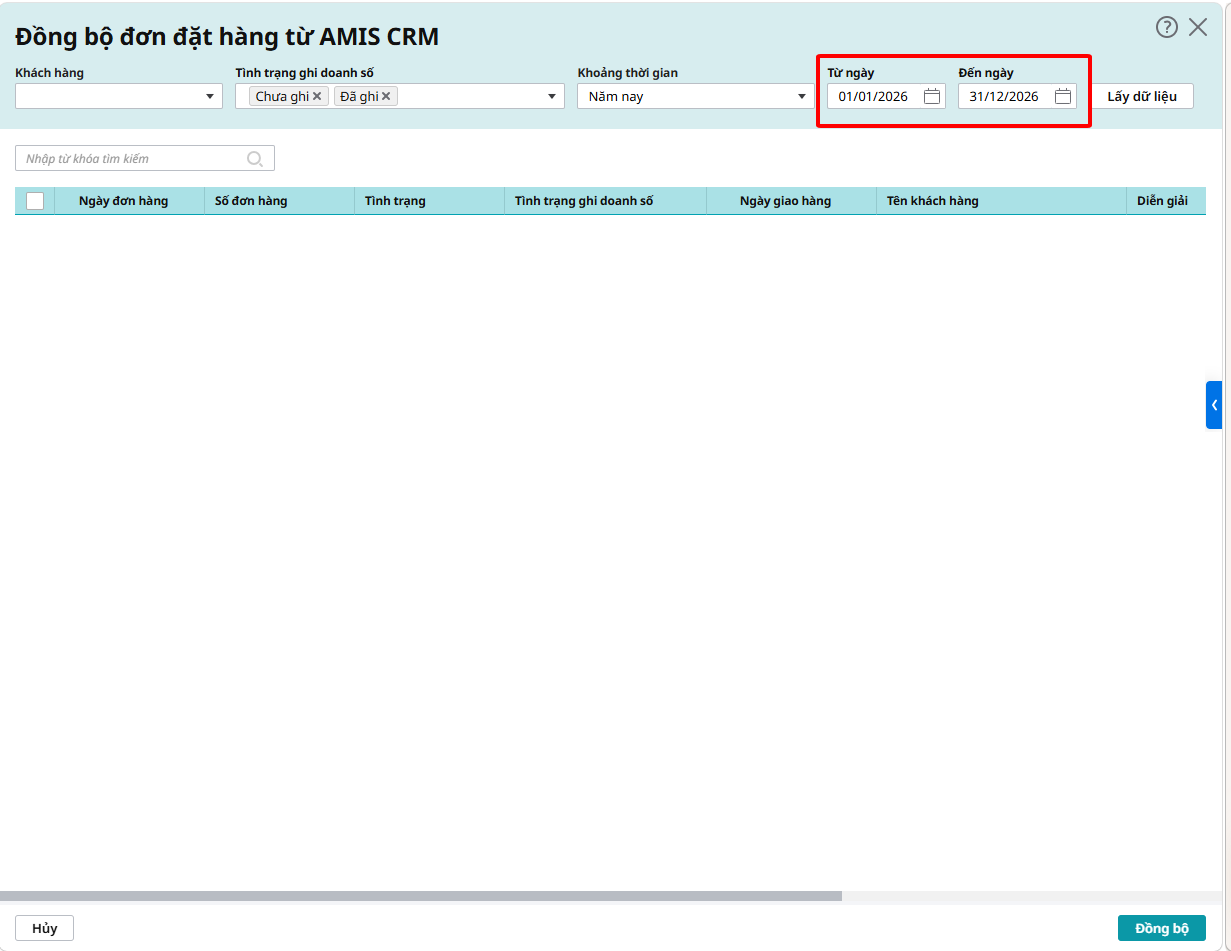1231x951 pixels.
Task: Expand the blue side panel arrow
Action: [x=1214, y=405]
